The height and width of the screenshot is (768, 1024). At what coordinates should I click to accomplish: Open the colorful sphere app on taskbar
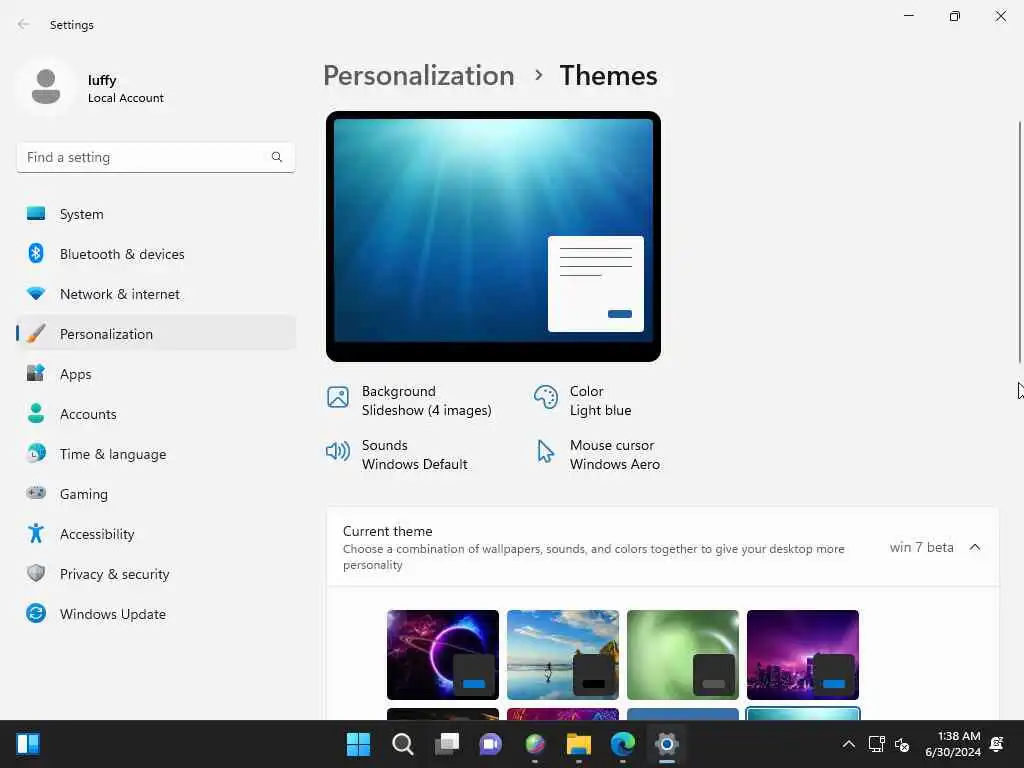[535, 744]
